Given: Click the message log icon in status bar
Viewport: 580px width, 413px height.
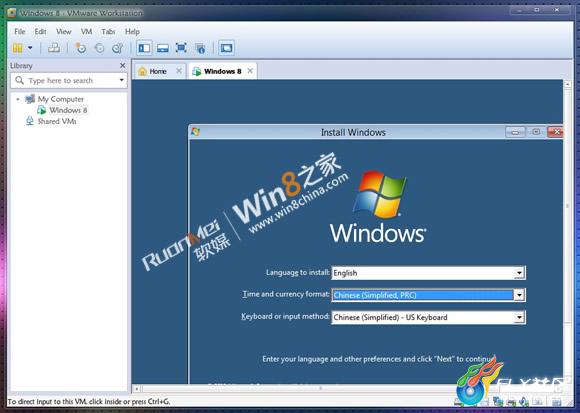Looking at the screenshot, I should pos(556,402).
